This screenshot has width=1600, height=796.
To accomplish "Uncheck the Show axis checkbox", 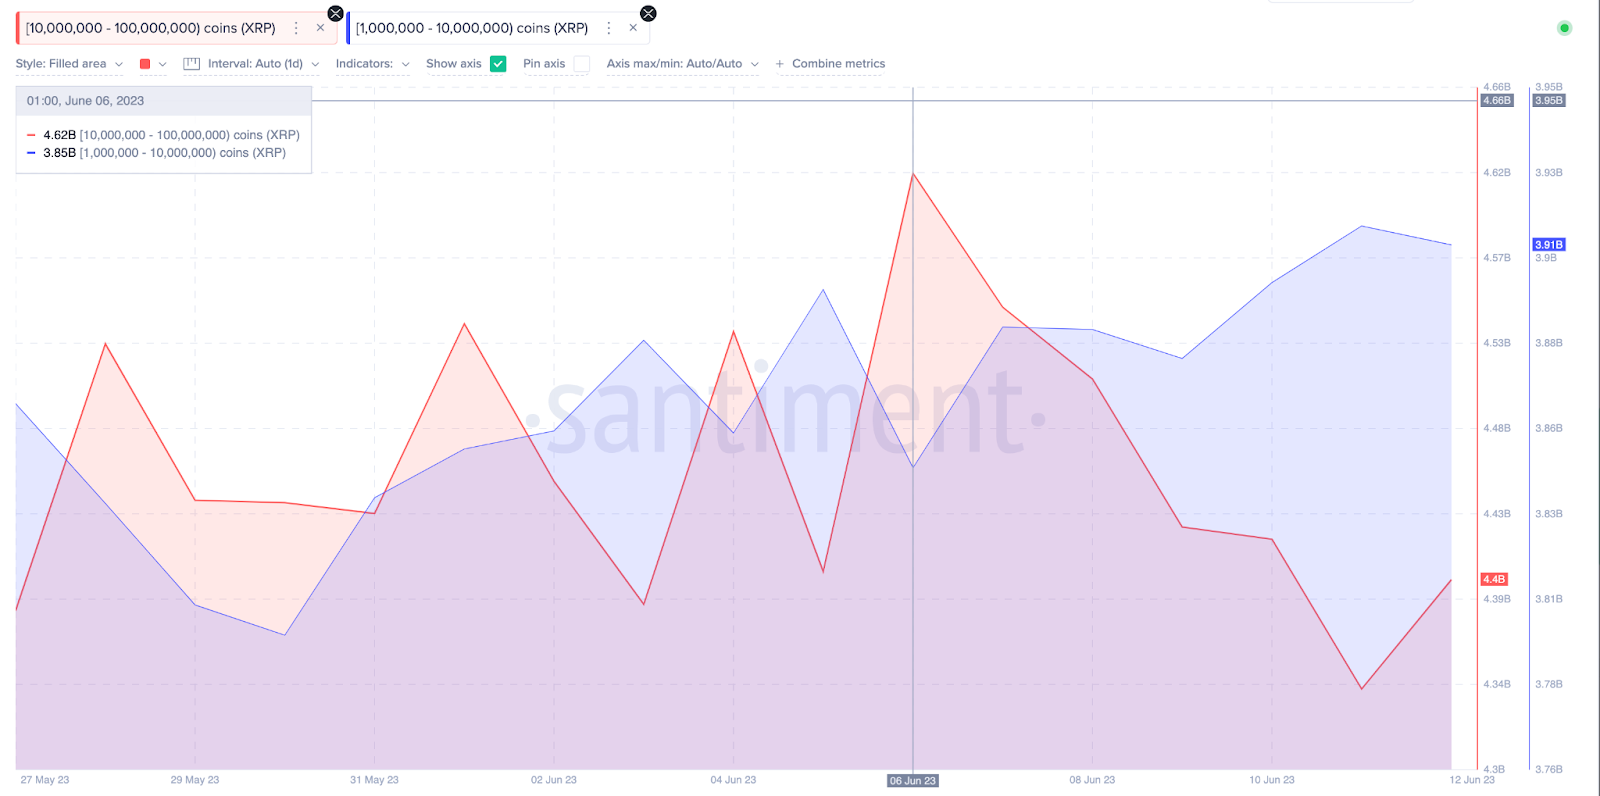I will [x=498, y=64].
